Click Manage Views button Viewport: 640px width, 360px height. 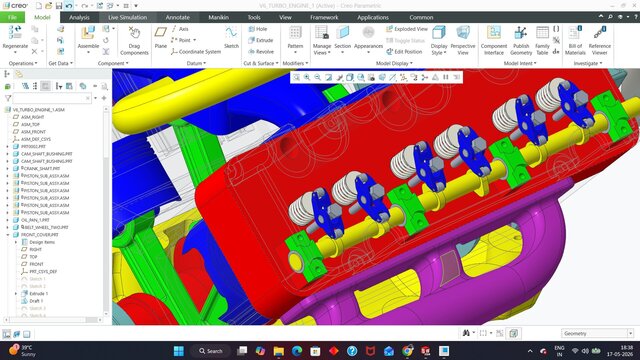click(322, 40)
